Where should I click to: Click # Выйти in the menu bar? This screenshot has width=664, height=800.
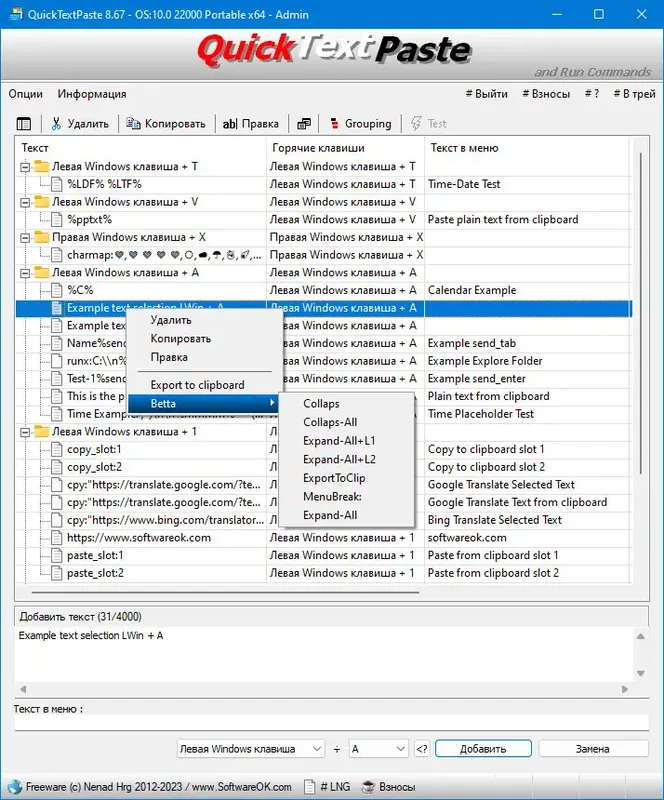[x=486, y=94]
